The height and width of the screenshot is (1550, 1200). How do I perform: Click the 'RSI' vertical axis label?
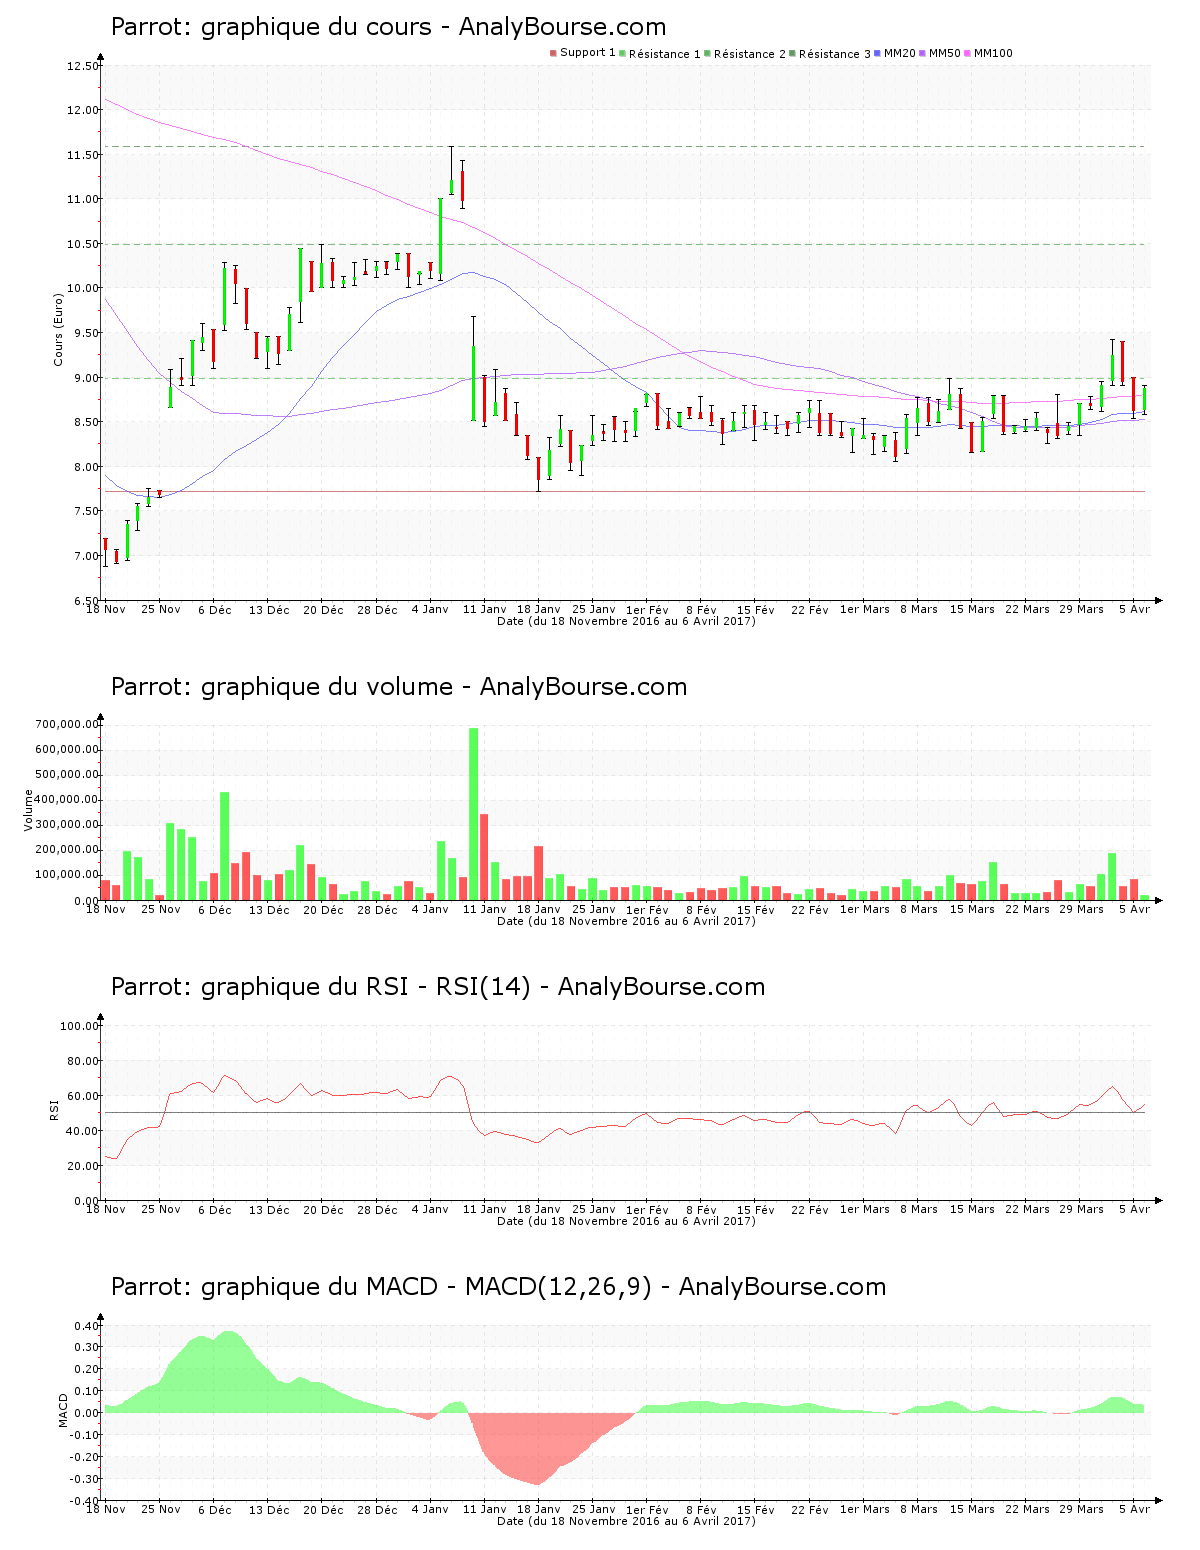point(54,1109)
